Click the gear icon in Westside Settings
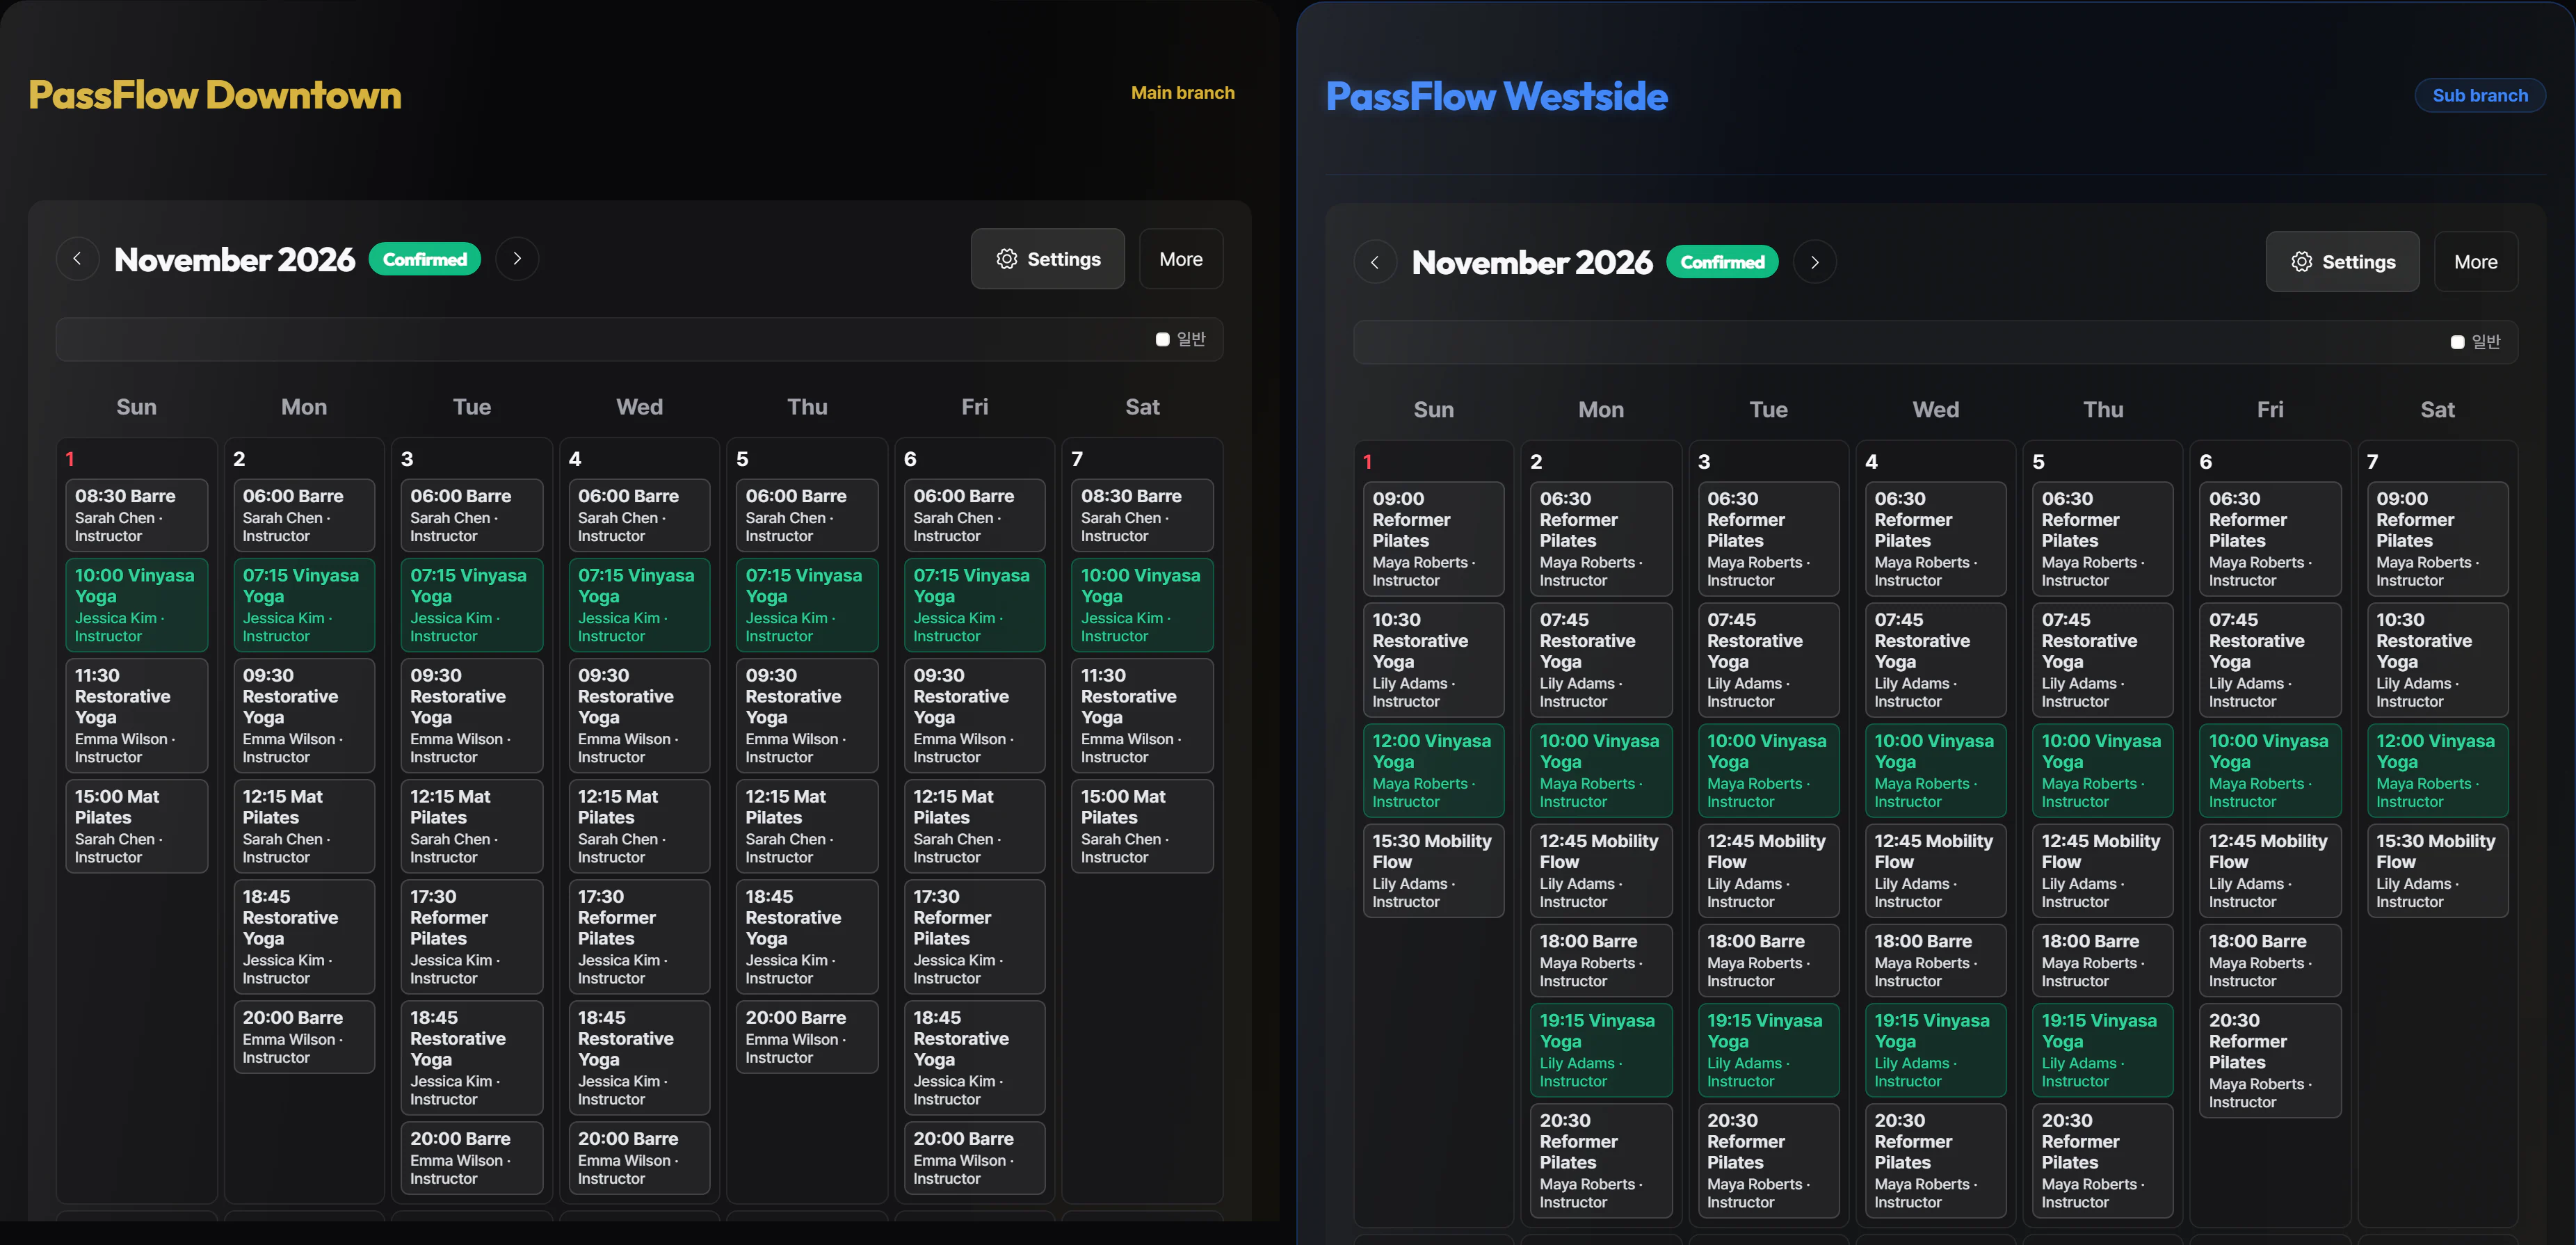Viewport: 2576px width, 1245px height. coord(2301,262)
